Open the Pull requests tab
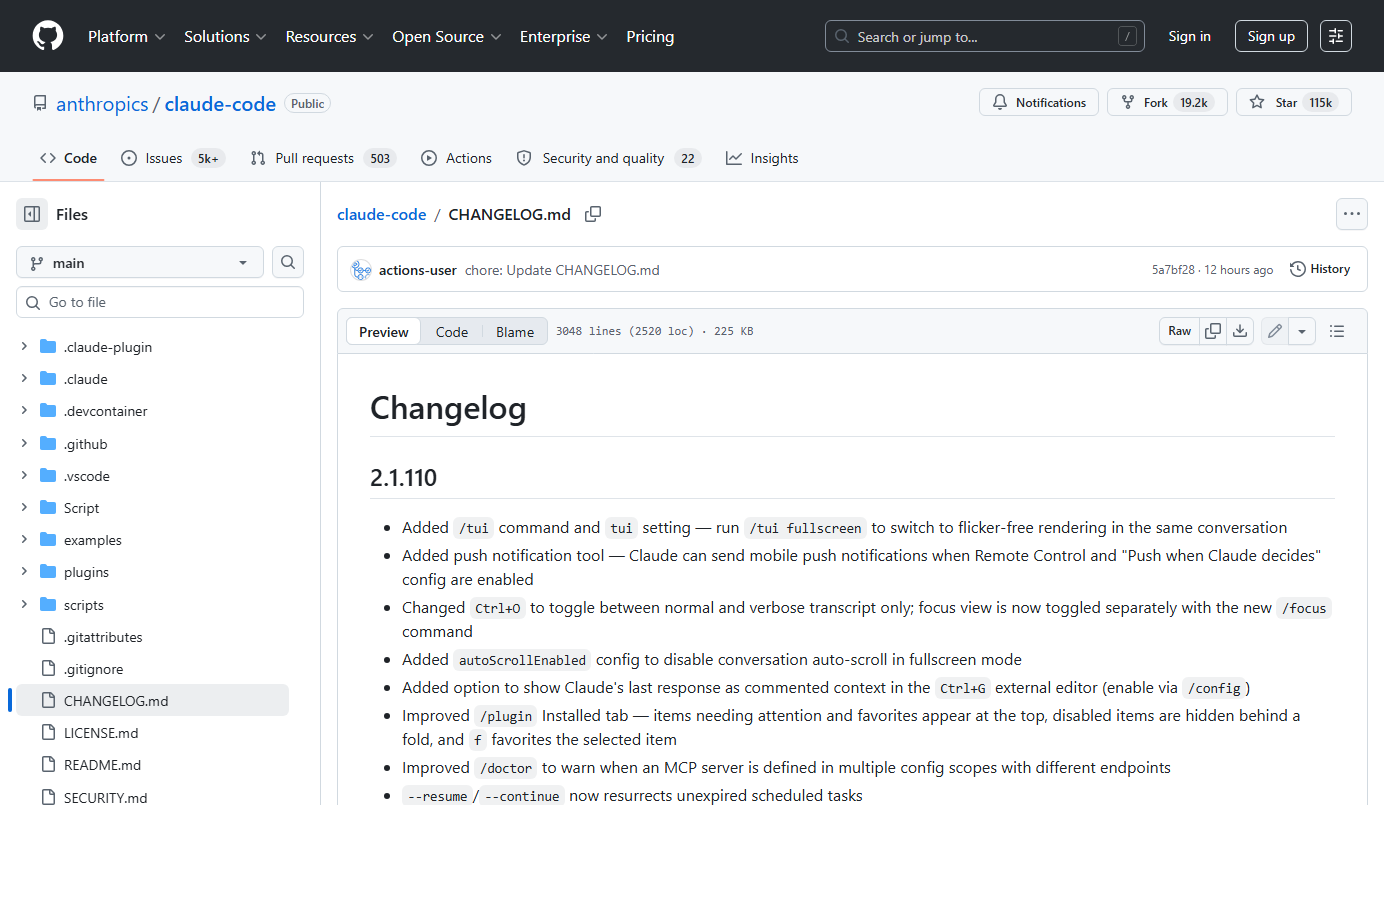Screen dimensions: 1400x900 323,158
